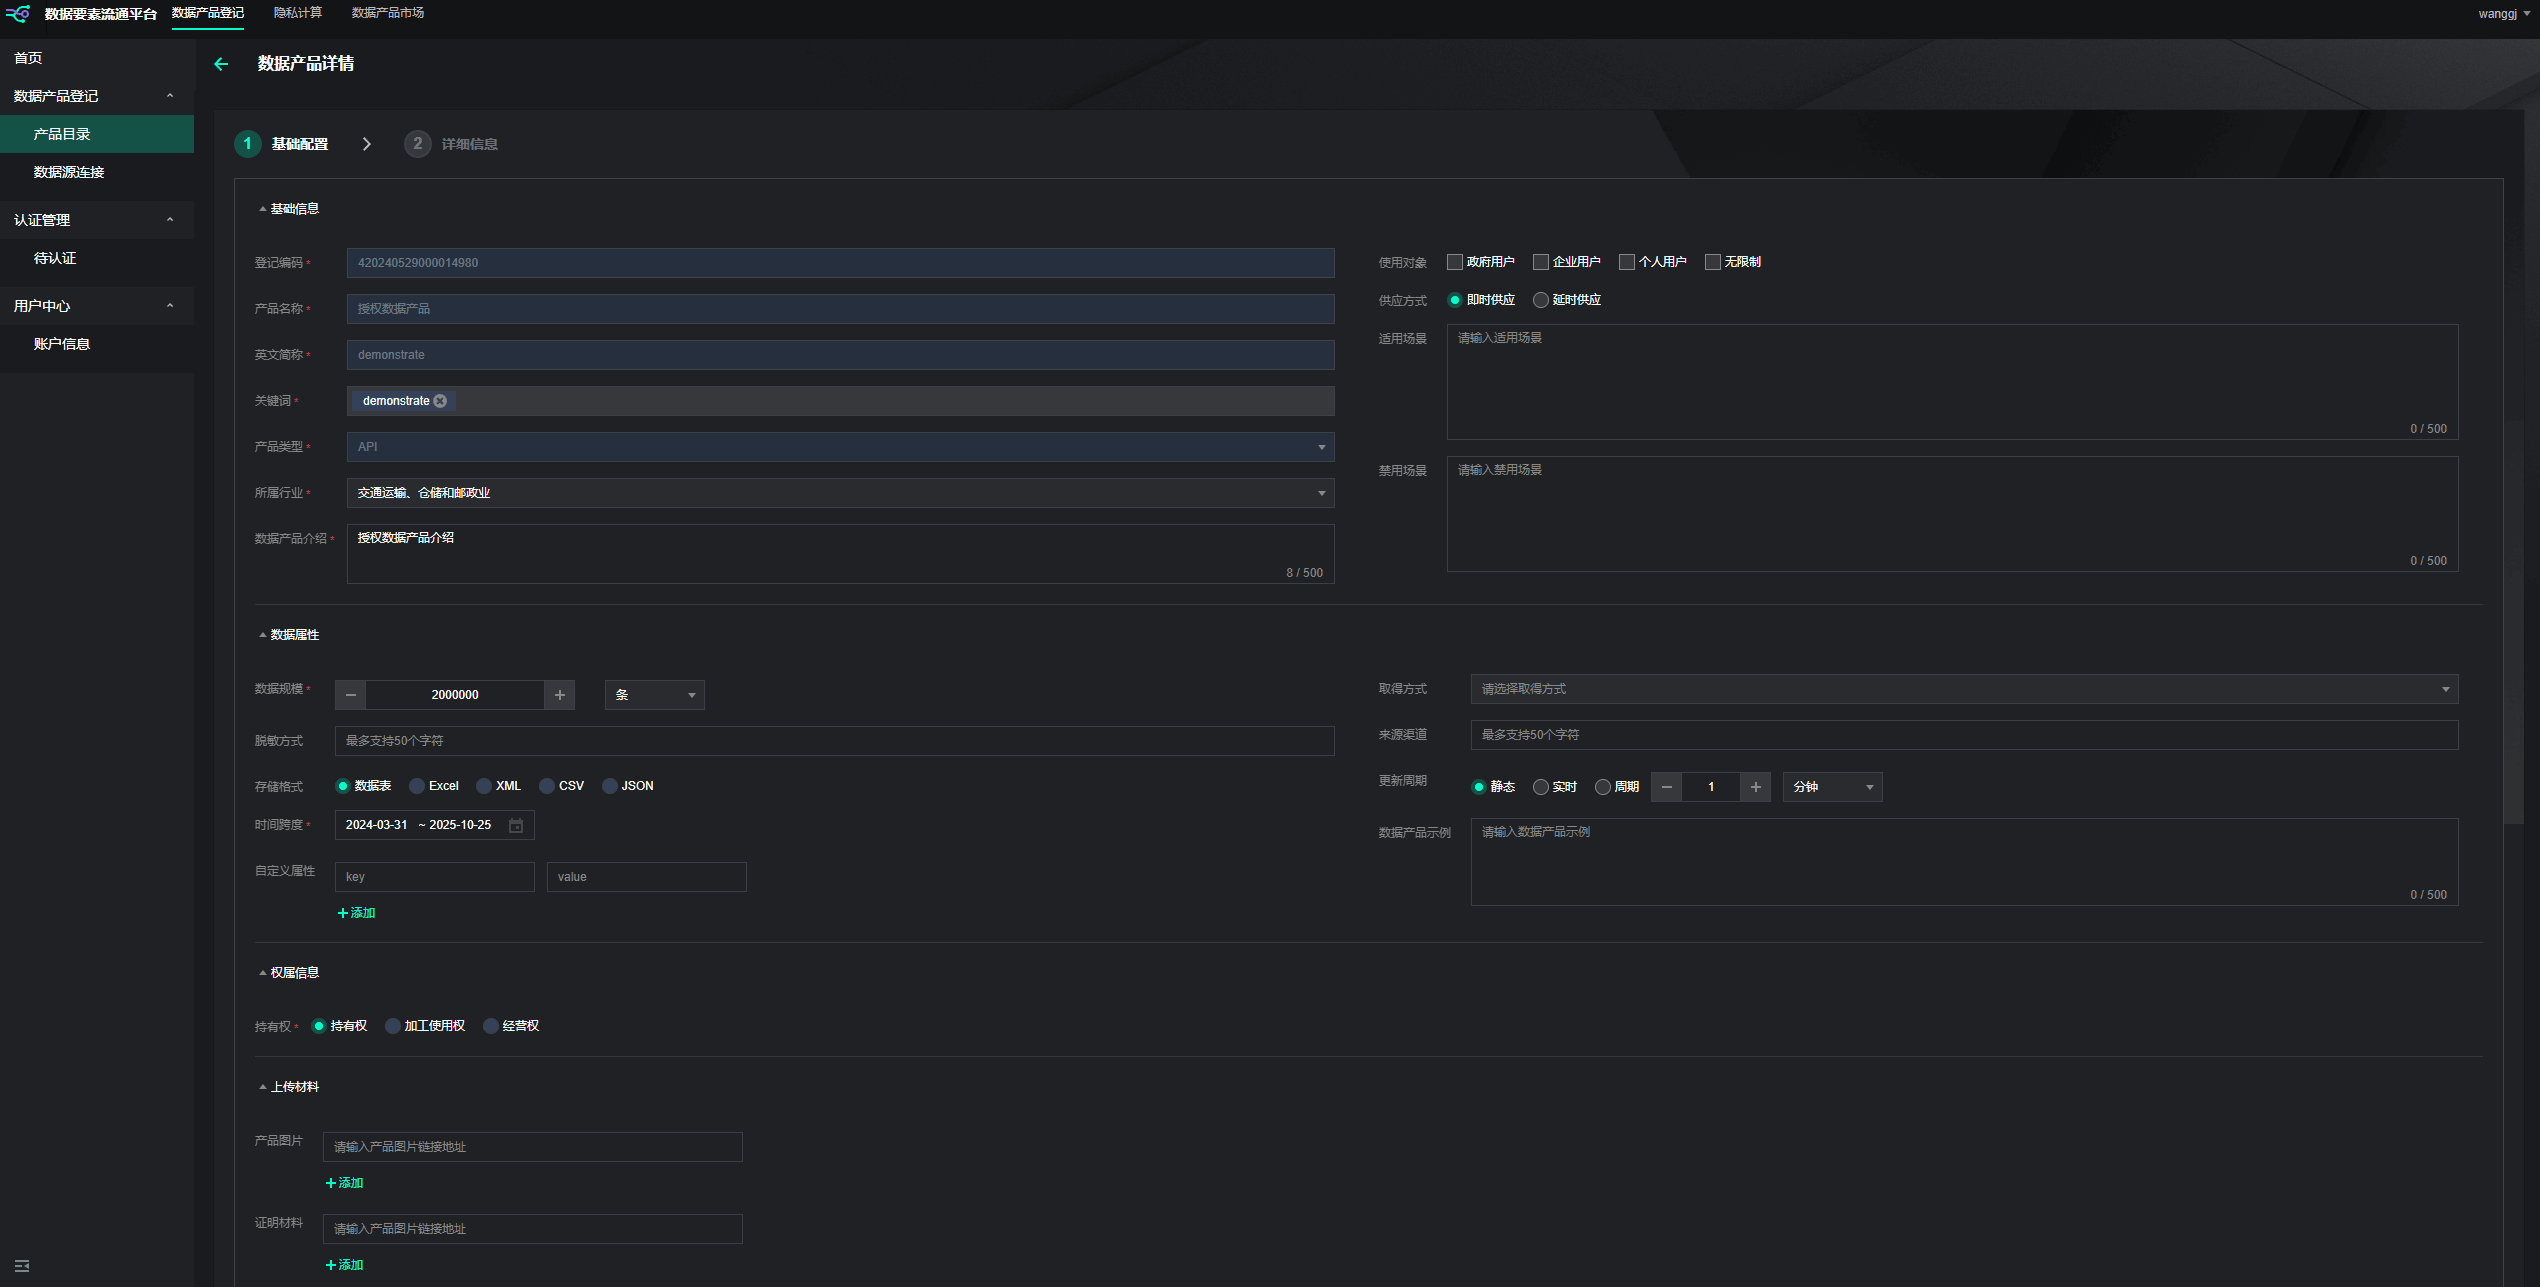Click 添加 under 自定义属性
Image resolution: width=2540 pixels, height=1287 pixels.
pos(357,913)
